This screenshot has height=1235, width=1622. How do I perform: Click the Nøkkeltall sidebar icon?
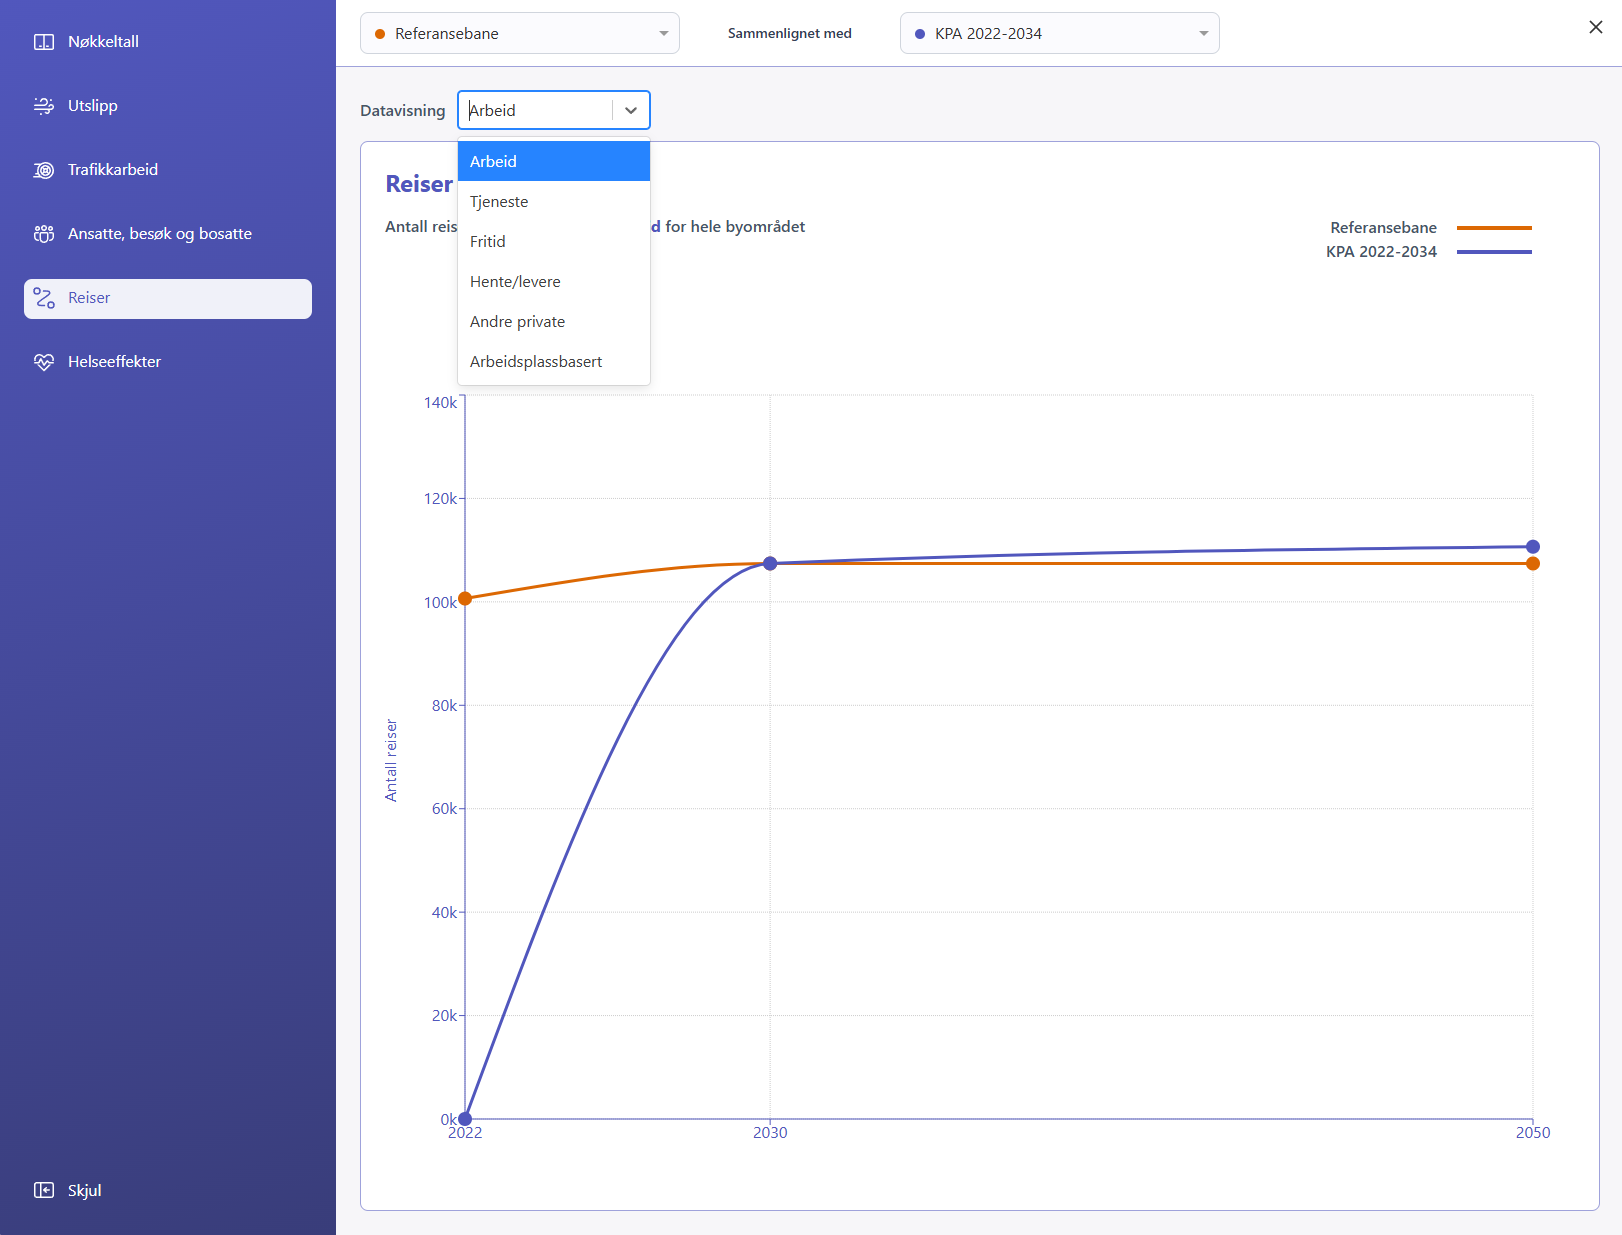pos(44,42)
